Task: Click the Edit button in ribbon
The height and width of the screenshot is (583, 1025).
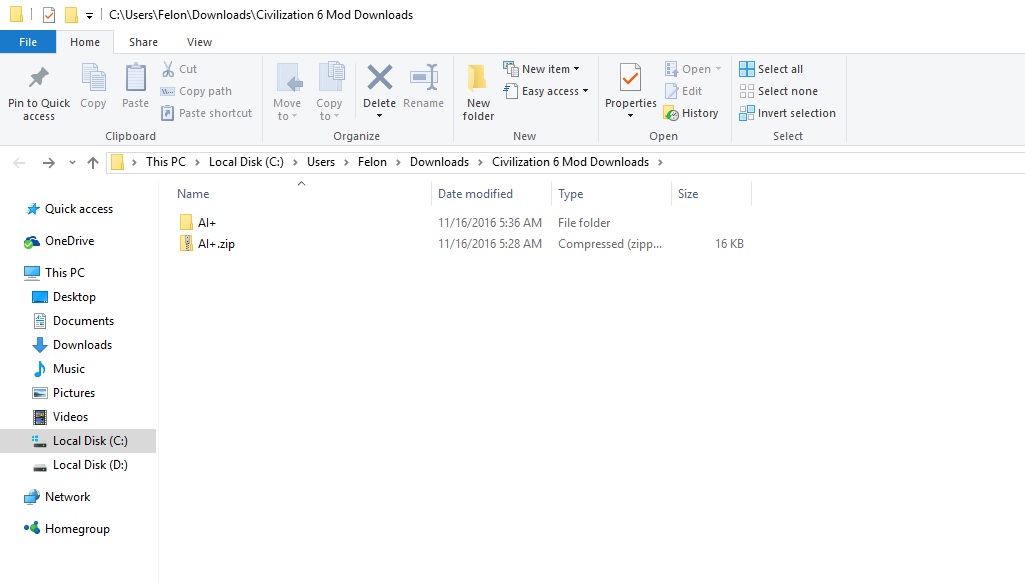Action: (x=683, y=91)
